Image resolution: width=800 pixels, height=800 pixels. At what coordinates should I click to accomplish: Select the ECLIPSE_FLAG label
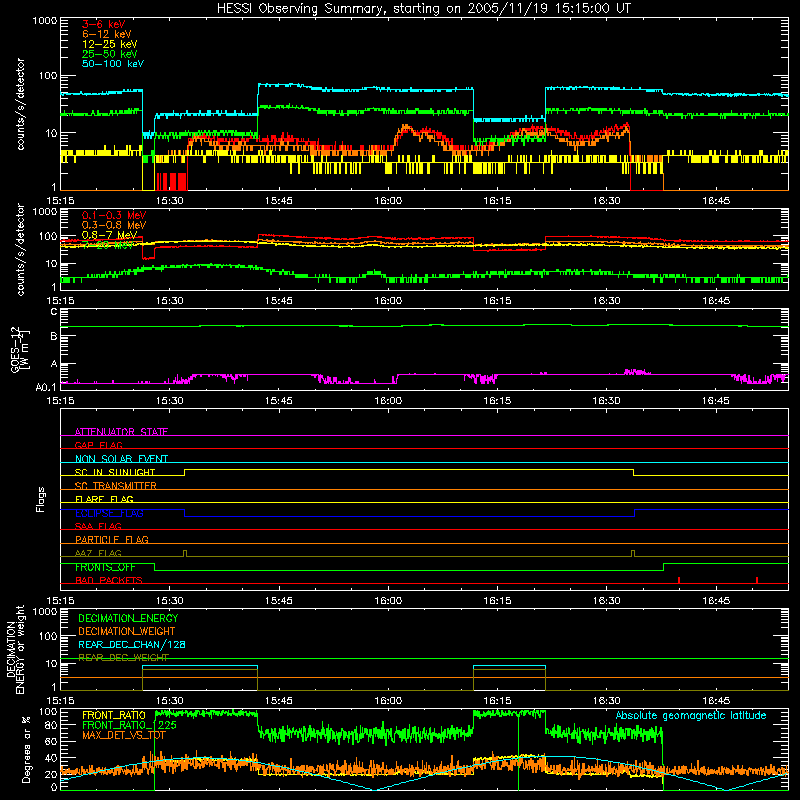(109, 513)
